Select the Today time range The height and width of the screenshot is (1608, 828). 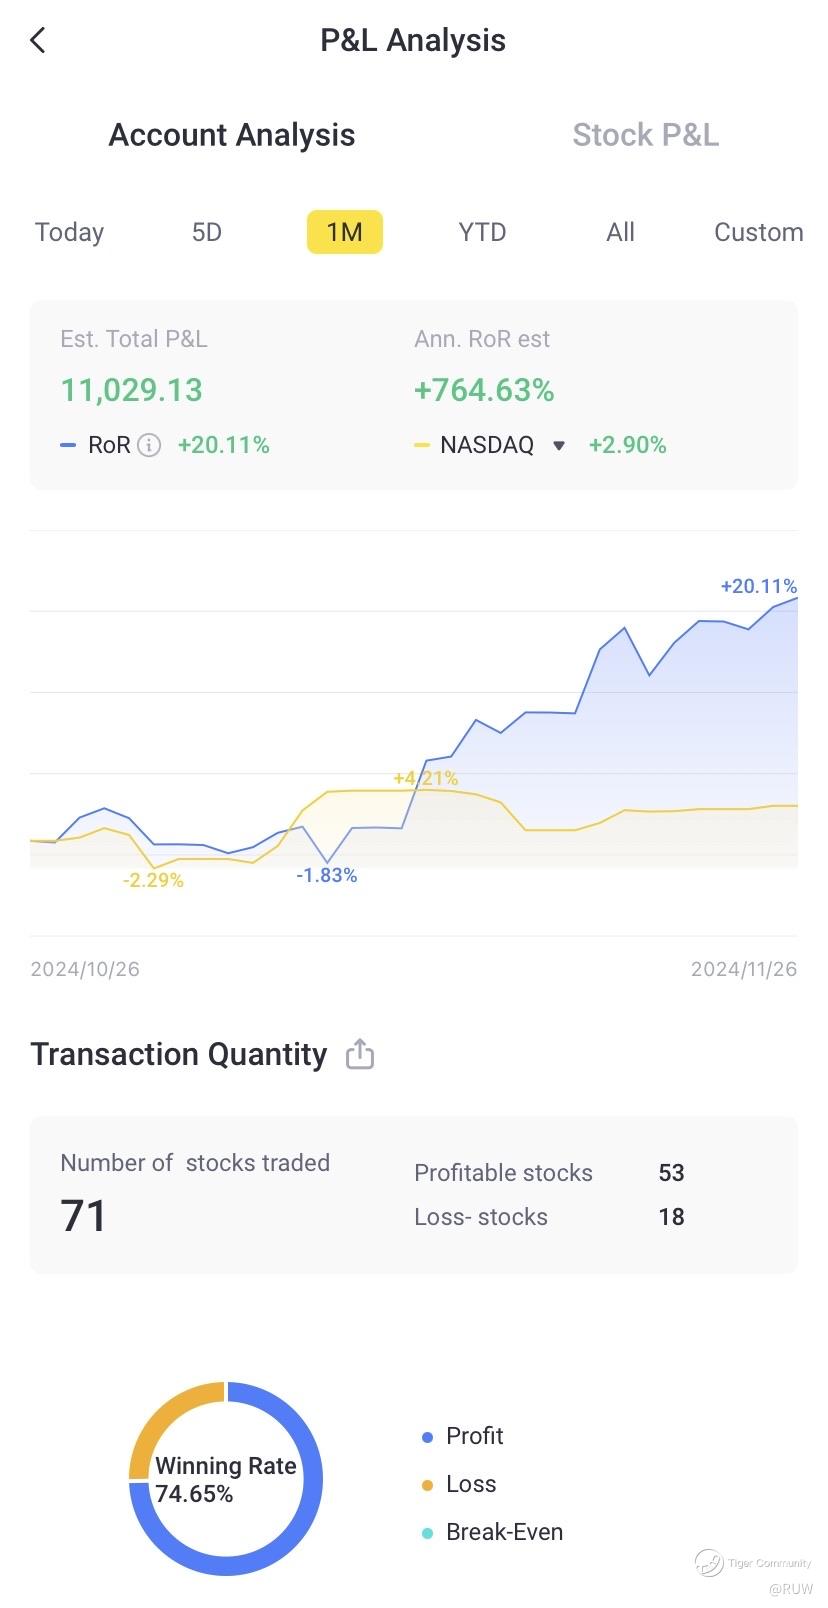coord(69,232)
